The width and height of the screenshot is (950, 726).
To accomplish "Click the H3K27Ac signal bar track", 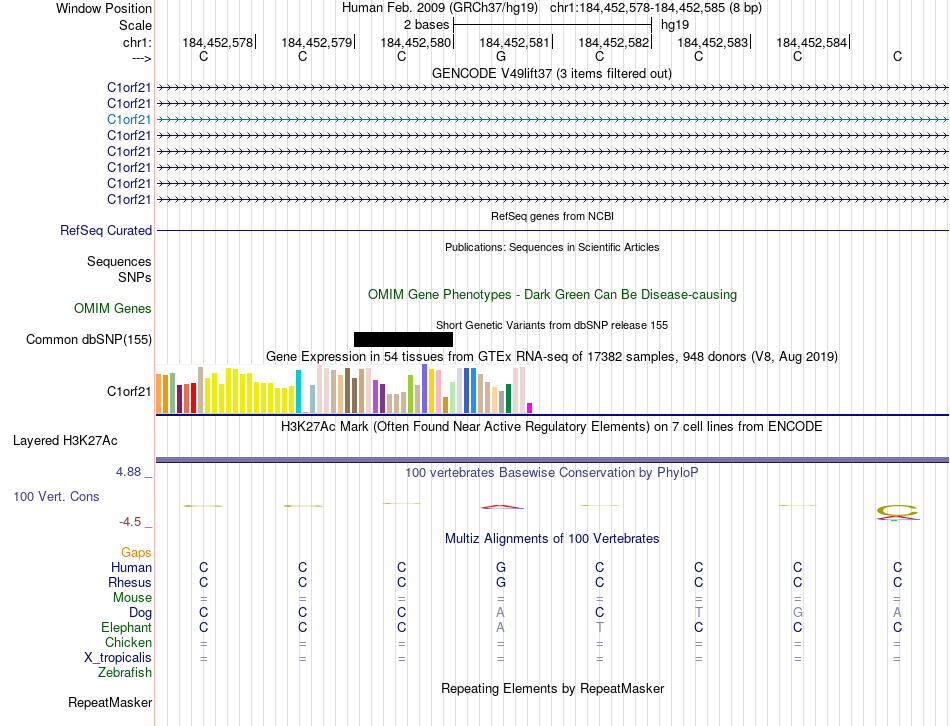I will [x=552, y=460].
